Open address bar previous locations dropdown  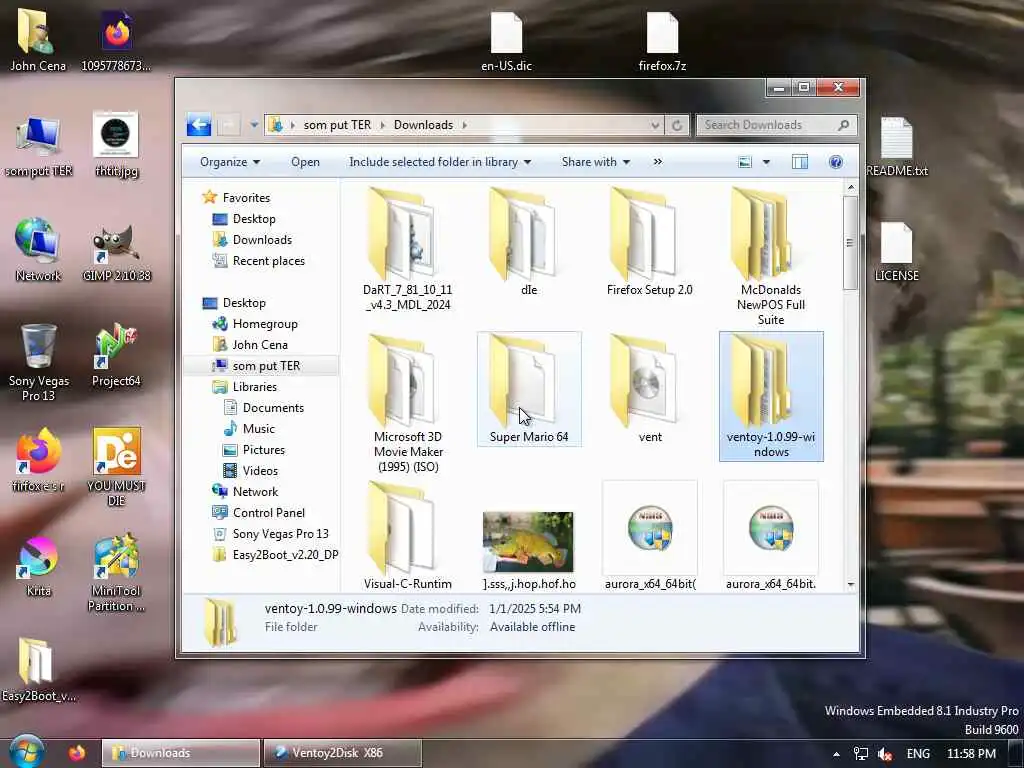click(x=655, y=125)
